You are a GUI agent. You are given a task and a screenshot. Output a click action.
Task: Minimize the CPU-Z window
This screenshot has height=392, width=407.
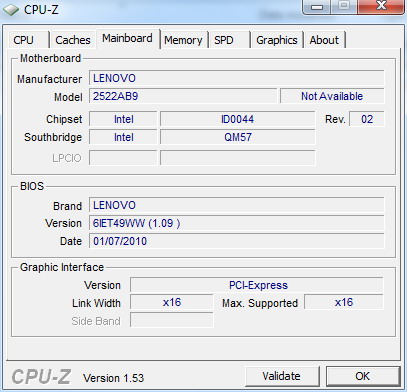point(316,6)
